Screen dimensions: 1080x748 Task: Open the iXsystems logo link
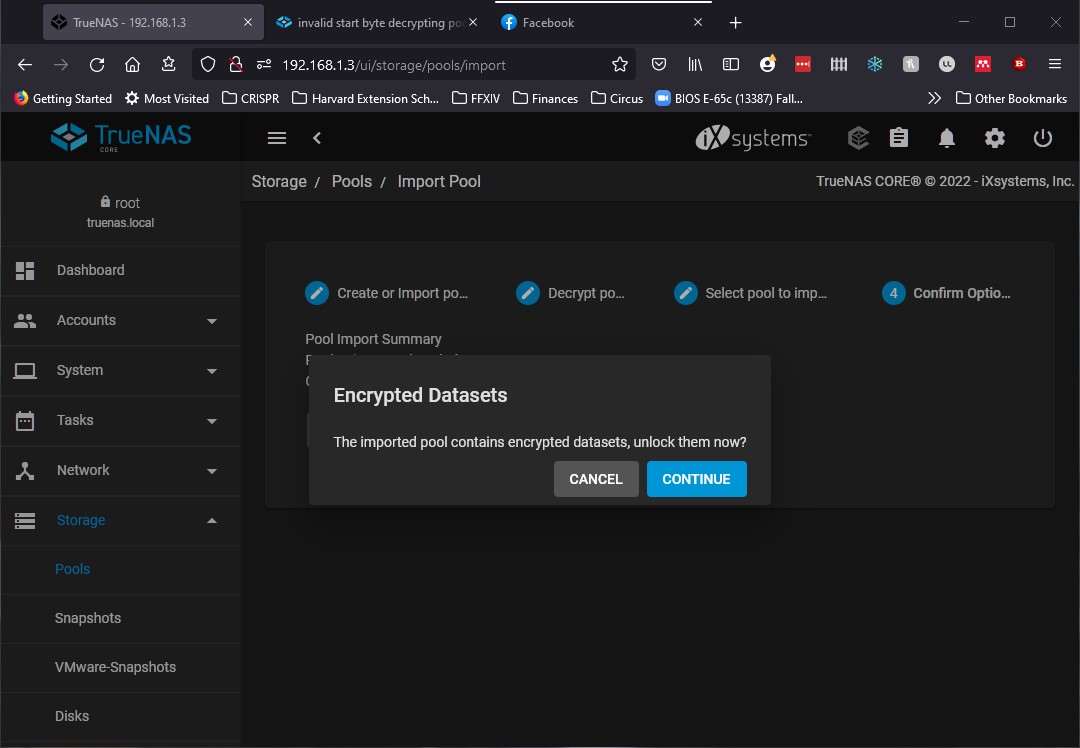tap(753, 138)
